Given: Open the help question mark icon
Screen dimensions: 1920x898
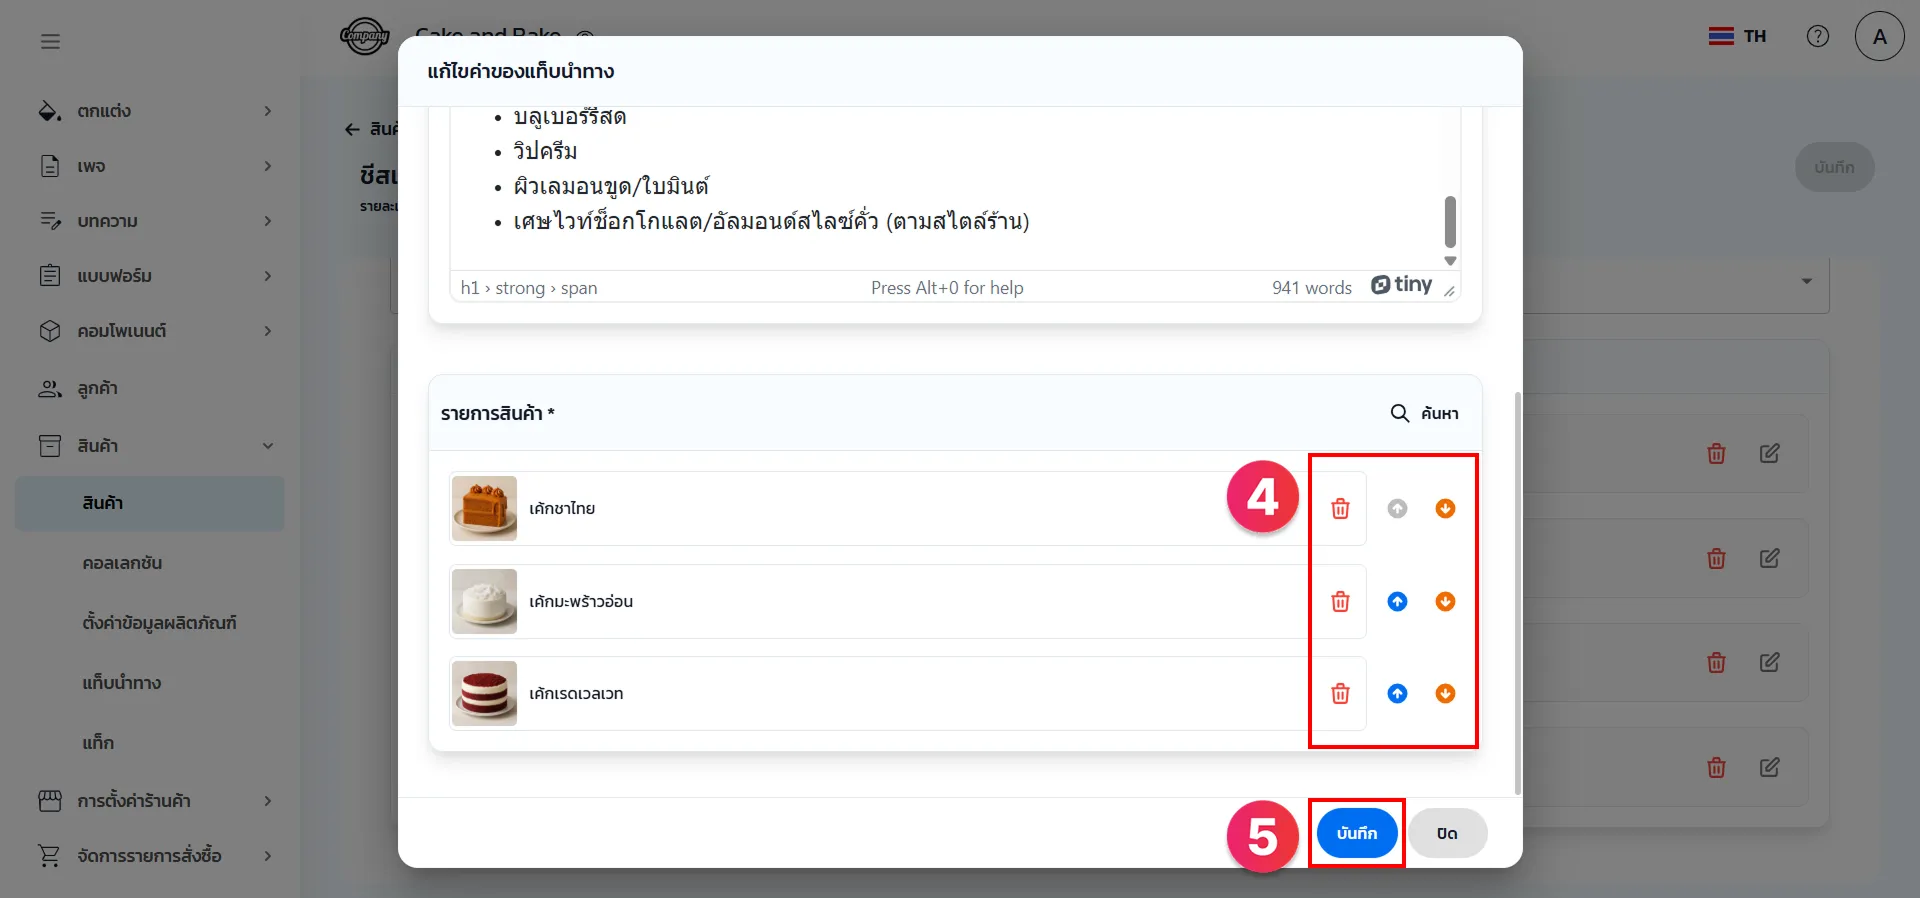Looking at the screenshot, I should tap(1817, 37).
